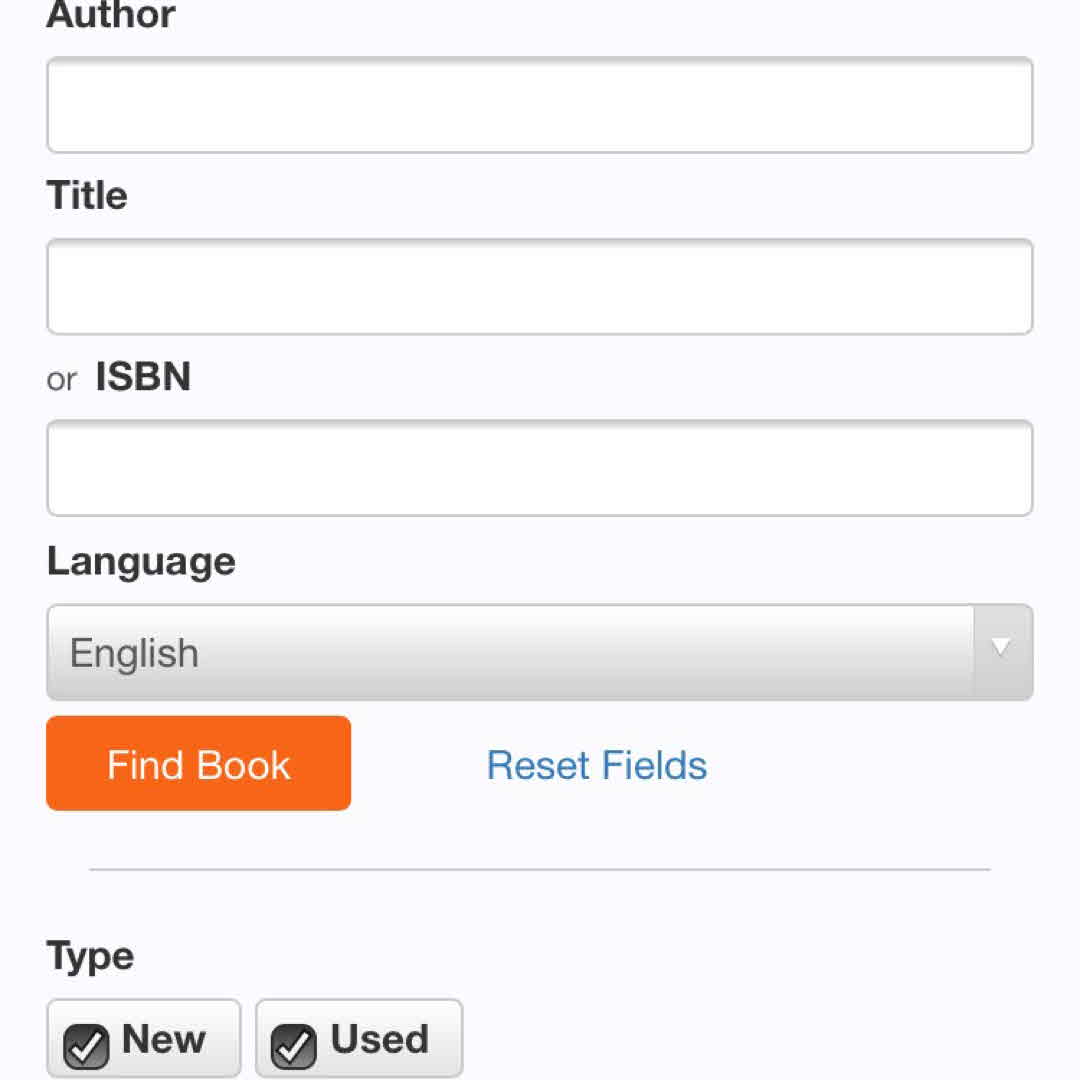The image size is (1080, 1080).
Task: Click the Language field label
Action: (x=141, y=560)
